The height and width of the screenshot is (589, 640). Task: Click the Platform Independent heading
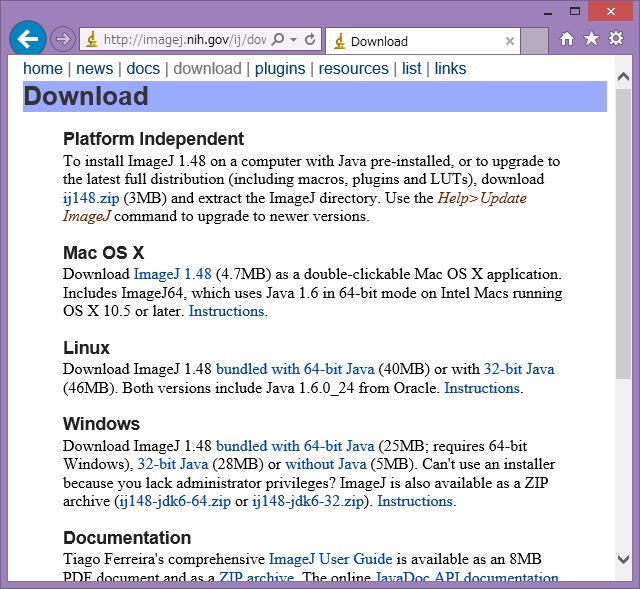pyautogui.click(x=153, y=139)
